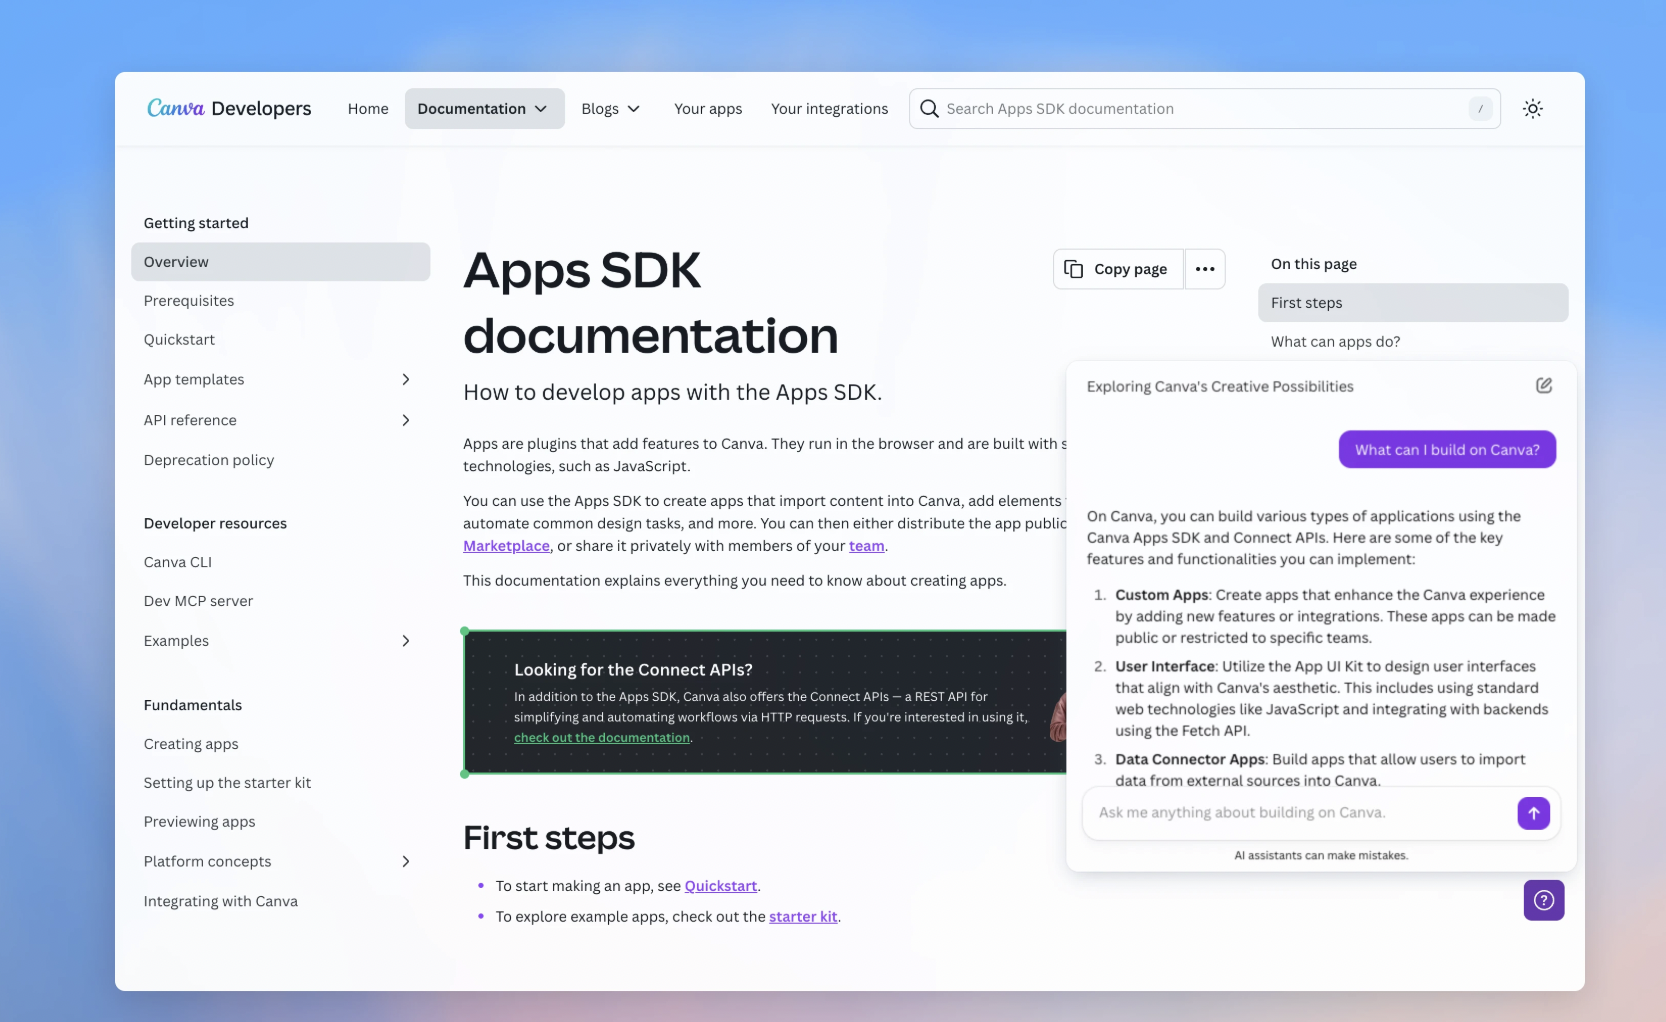This screenshot has width=1666, height=1022.
Task: Click the Canva Developers logo
Action: (229, 108)
